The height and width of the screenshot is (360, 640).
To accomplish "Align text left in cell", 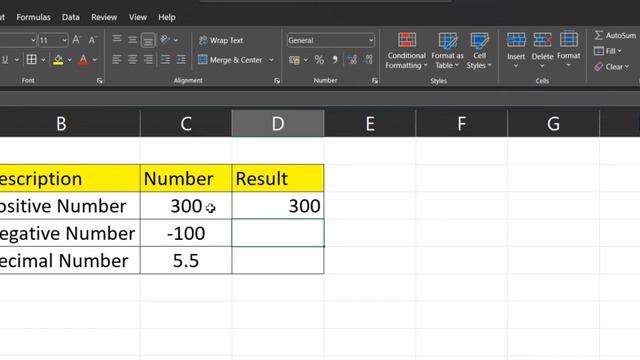I will click(x=117, y=60).
